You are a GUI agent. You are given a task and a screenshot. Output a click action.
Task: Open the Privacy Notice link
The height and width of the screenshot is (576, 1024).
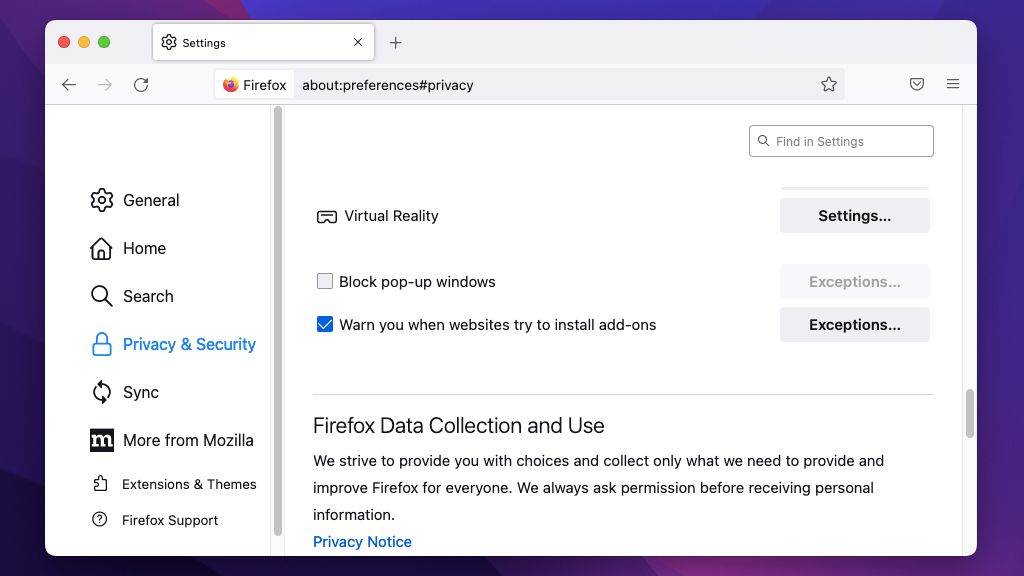coord(362,541)
